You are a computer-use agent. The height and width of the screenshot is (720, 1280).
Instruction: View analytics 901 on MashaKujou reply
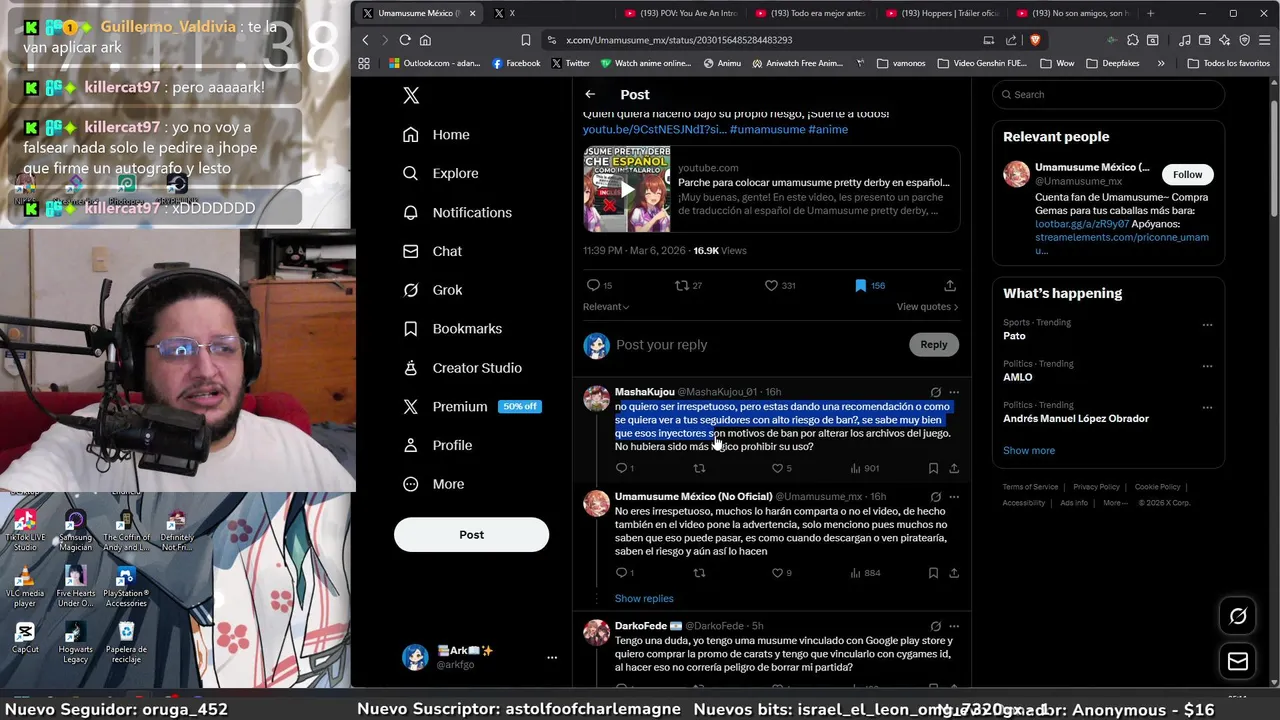pos(864,468)
